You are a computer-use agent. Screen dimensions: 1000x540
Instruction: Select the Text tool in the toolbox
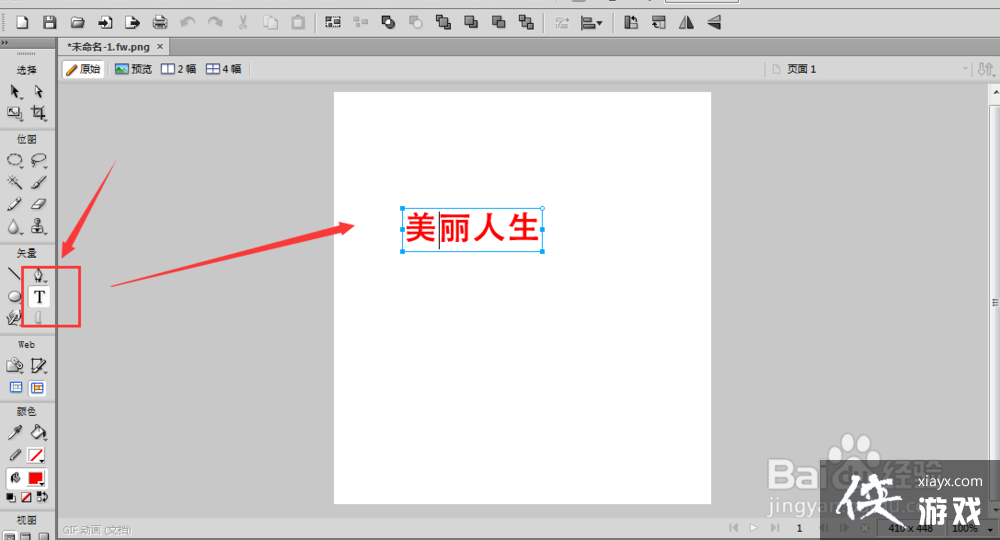coord(39,297)
